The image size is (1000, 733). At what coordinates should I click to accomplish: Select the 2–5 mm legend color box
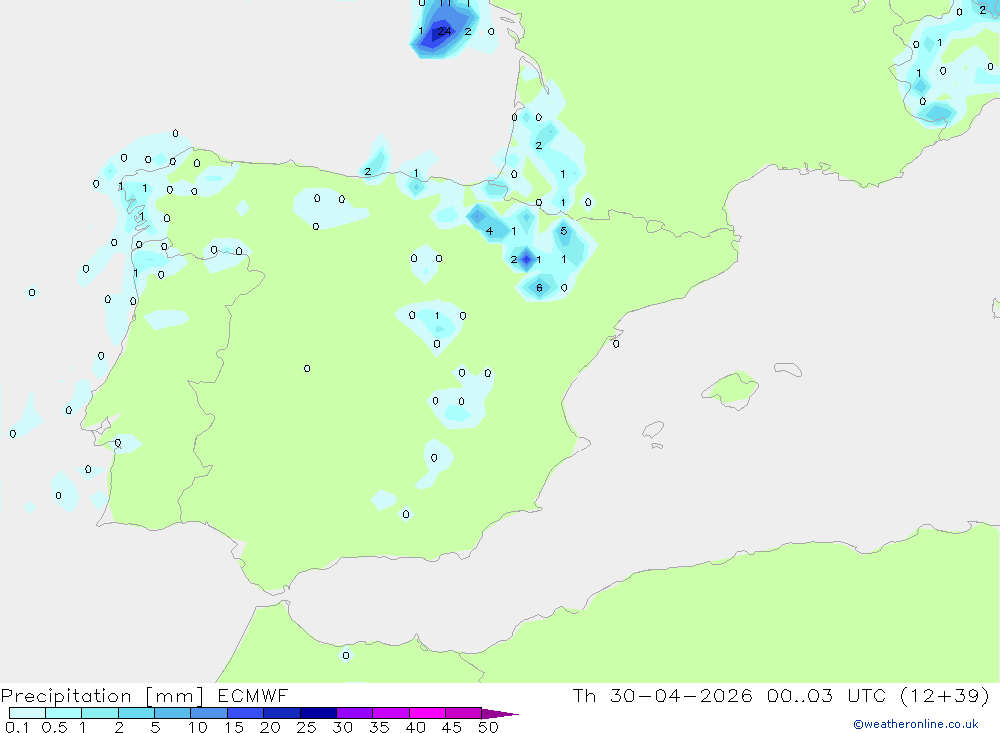(136, 713)
